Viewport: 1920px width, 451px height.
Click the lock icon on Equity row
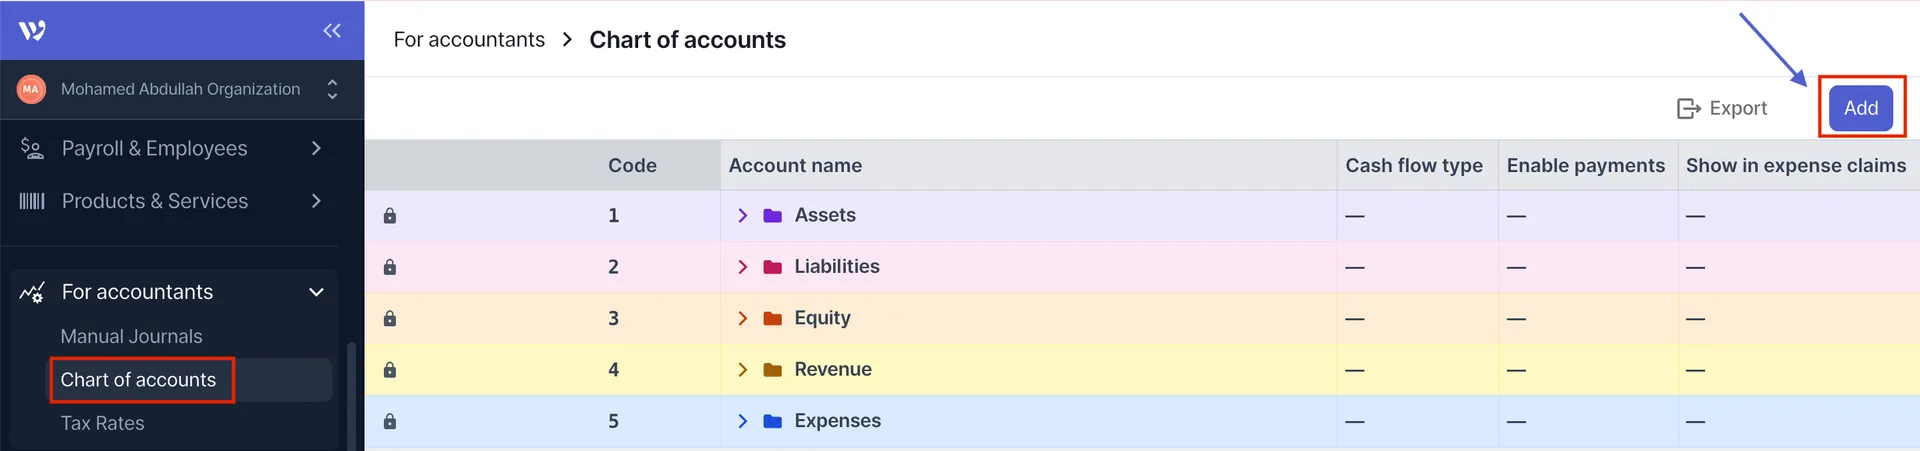[390, 319]
